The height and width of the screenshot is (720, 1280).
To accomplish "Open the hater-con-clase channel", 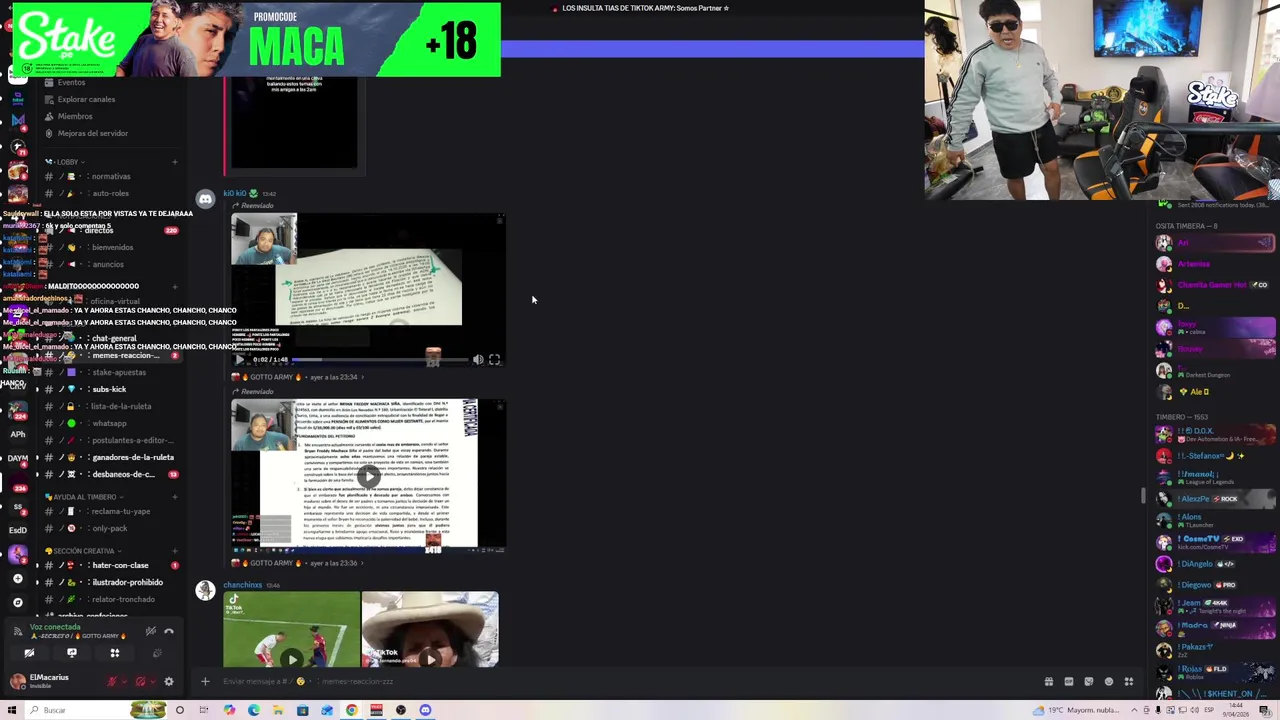I will point(111,565).
